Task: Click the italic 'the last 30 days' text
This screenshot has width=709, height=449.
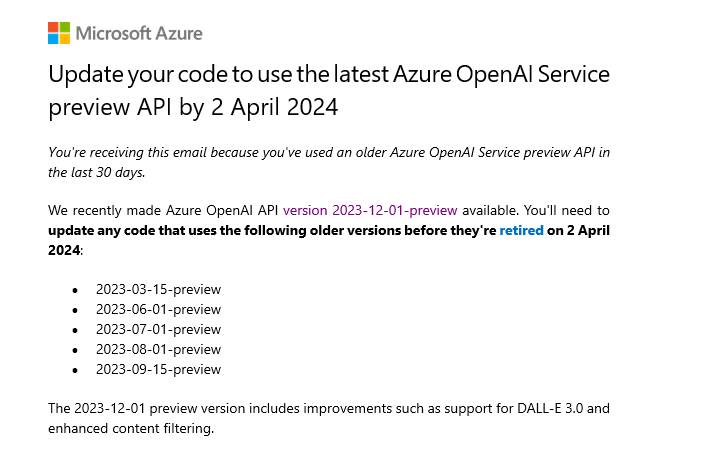Action: click(97, 172)
